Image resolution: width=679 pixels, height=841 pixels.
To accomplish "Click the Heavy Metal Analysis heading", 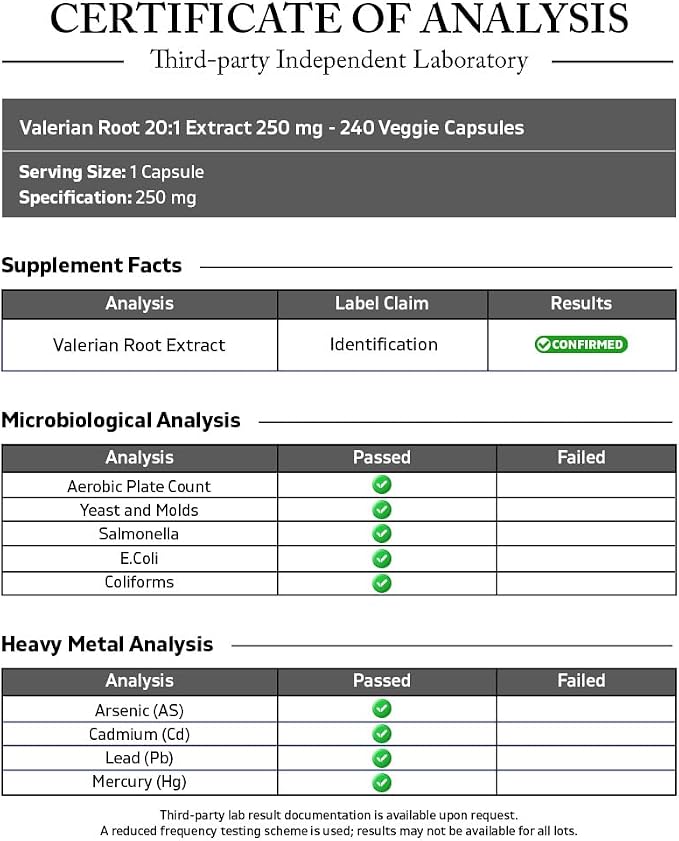I will (107, 644).
